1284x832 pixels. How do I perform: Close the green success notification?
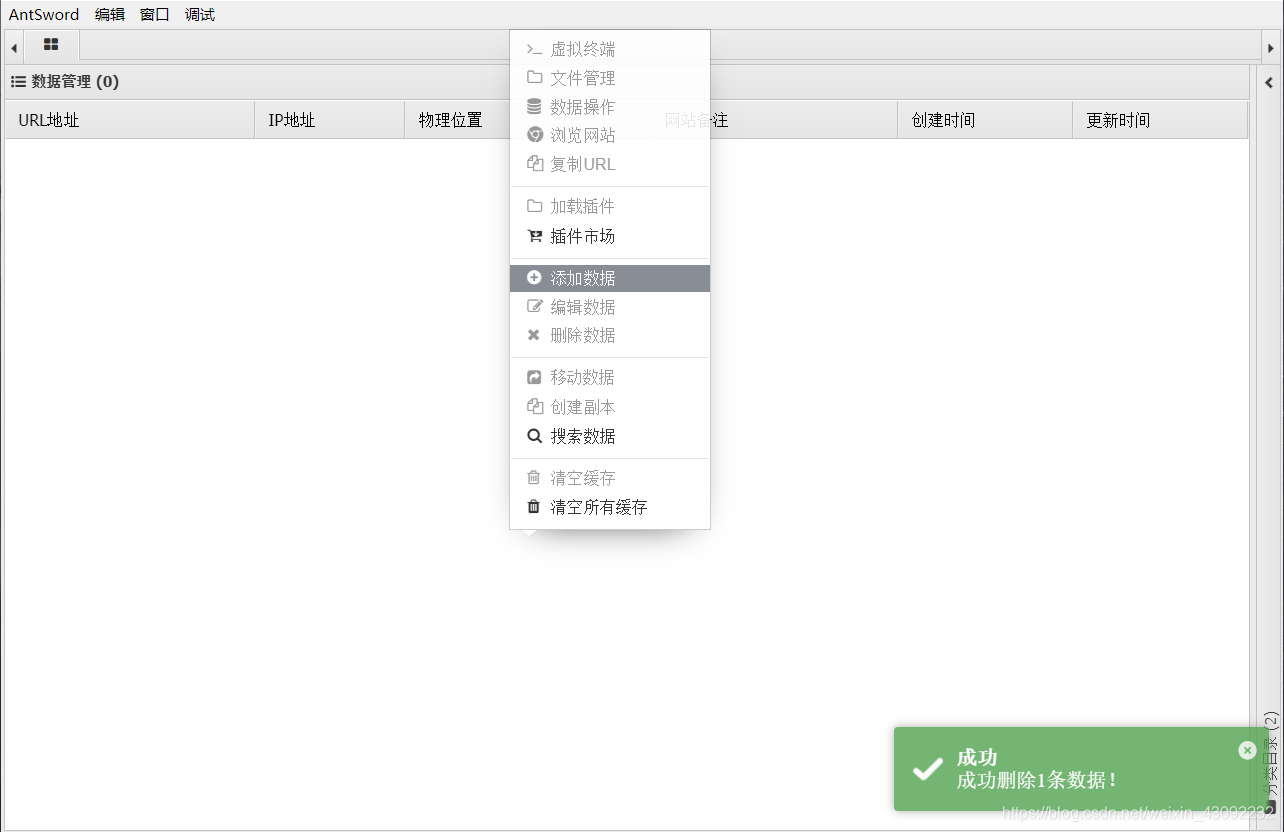1247,750
